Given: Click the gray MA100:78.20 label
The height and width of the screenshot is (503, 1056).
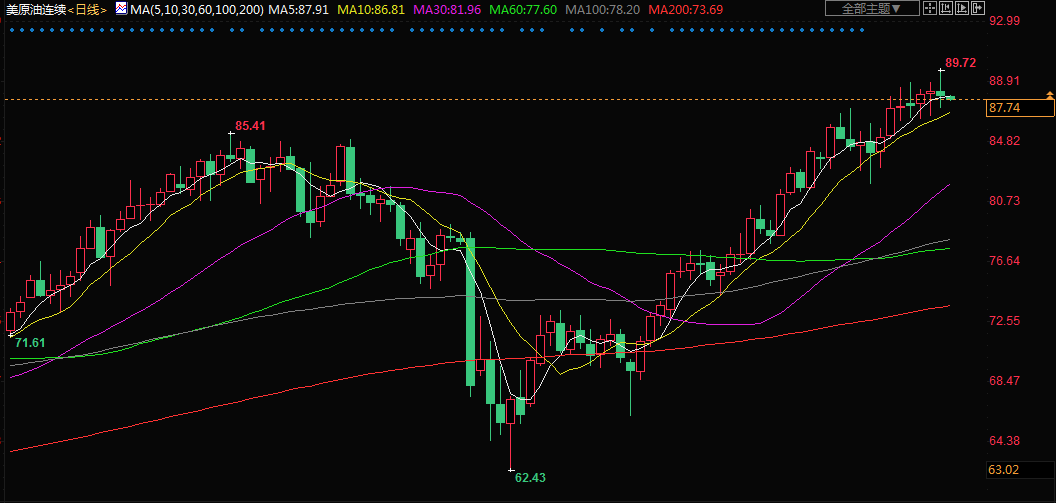Looking at the screenshot, I should point(603,9).
